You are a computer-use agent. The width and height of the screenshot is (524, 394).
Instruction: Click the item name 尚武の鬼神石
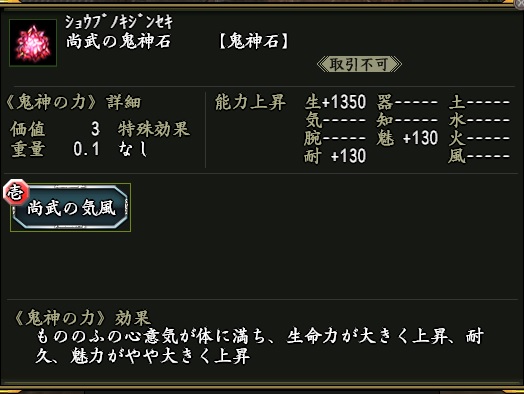(x=118, y=41)
